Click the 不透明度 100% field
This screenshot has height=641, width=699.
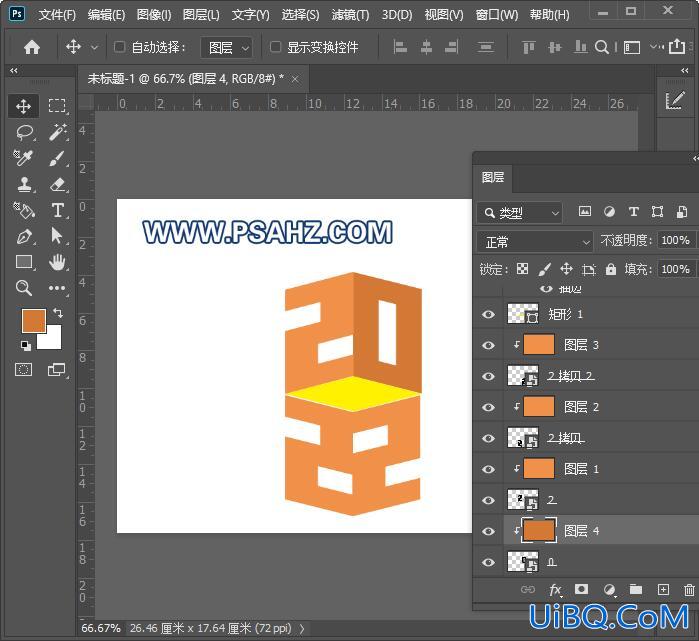coord(676,240)
